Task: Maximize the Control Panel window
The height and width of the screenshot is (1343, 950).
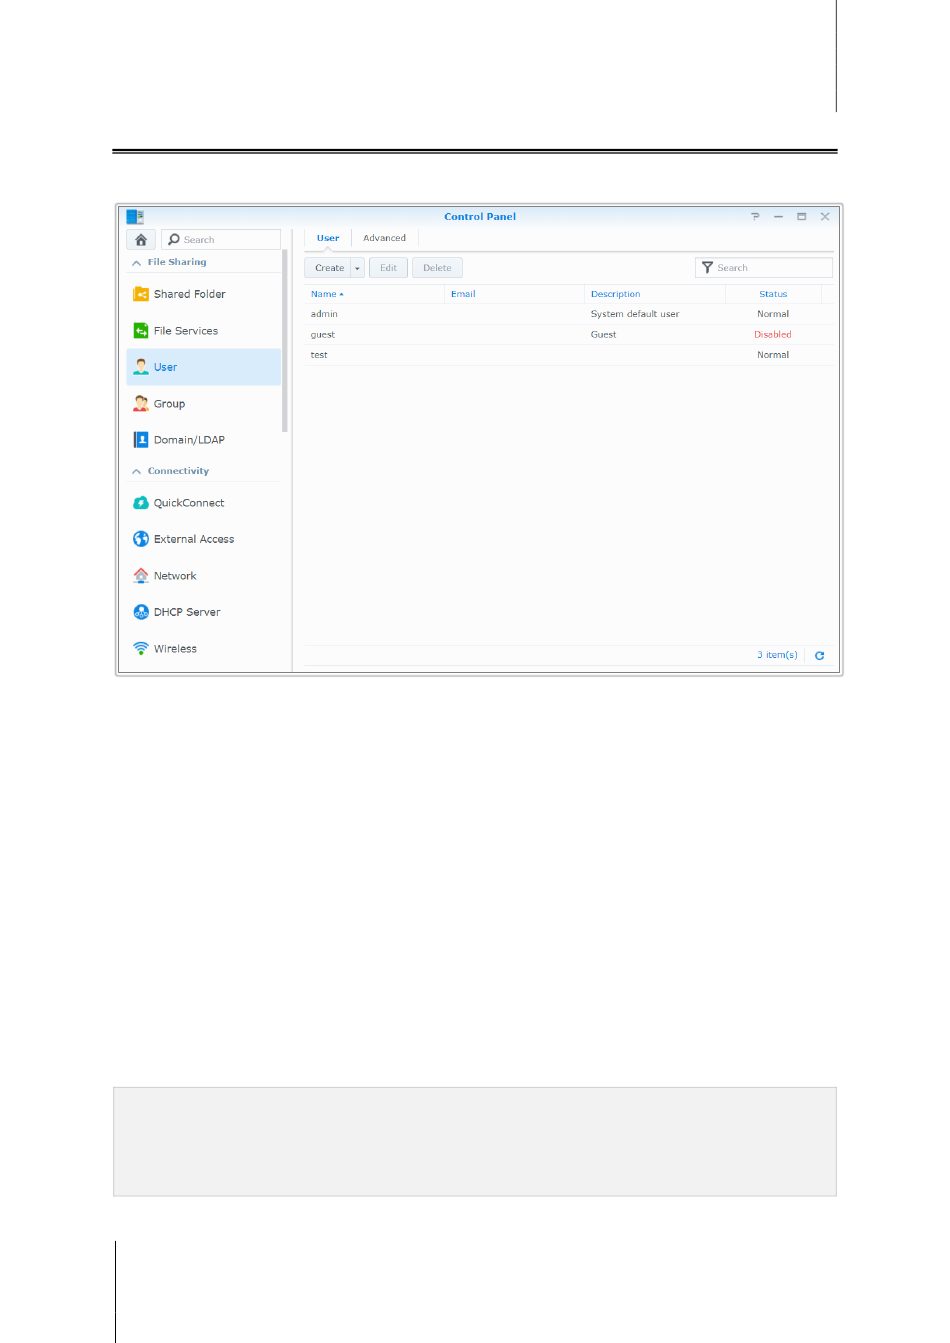Action: point(802,216)
